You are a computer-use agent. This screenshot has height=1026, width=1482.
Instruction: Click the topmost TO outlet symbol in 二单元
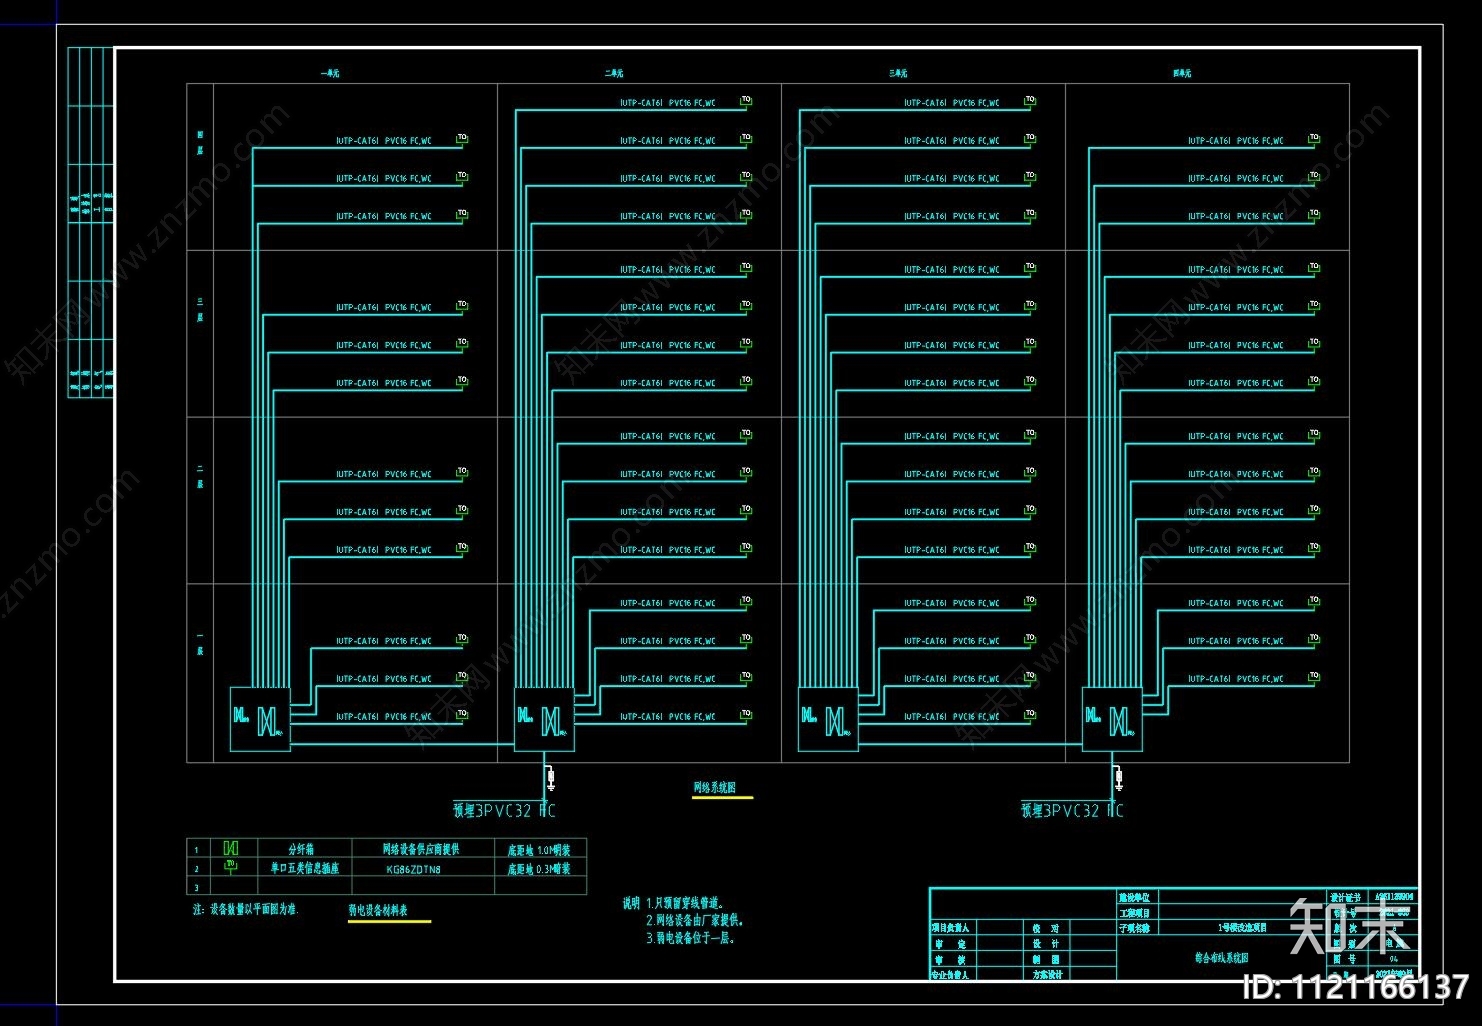point(746,101)
